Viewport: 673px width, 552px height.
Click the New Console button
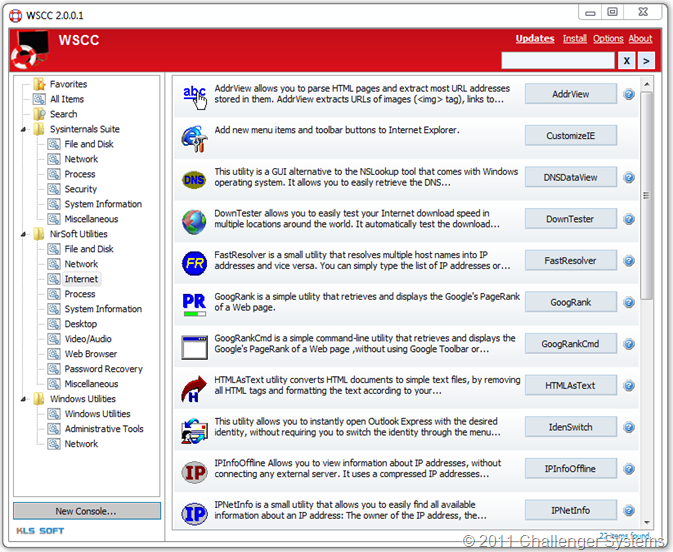[x=87, y=511]
